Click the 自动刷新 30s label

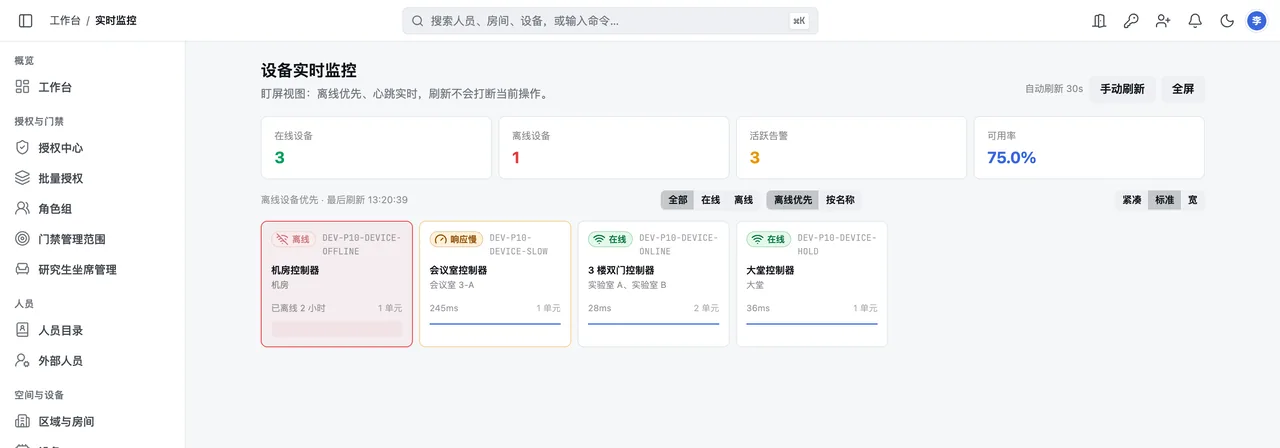click(1054, 89)
